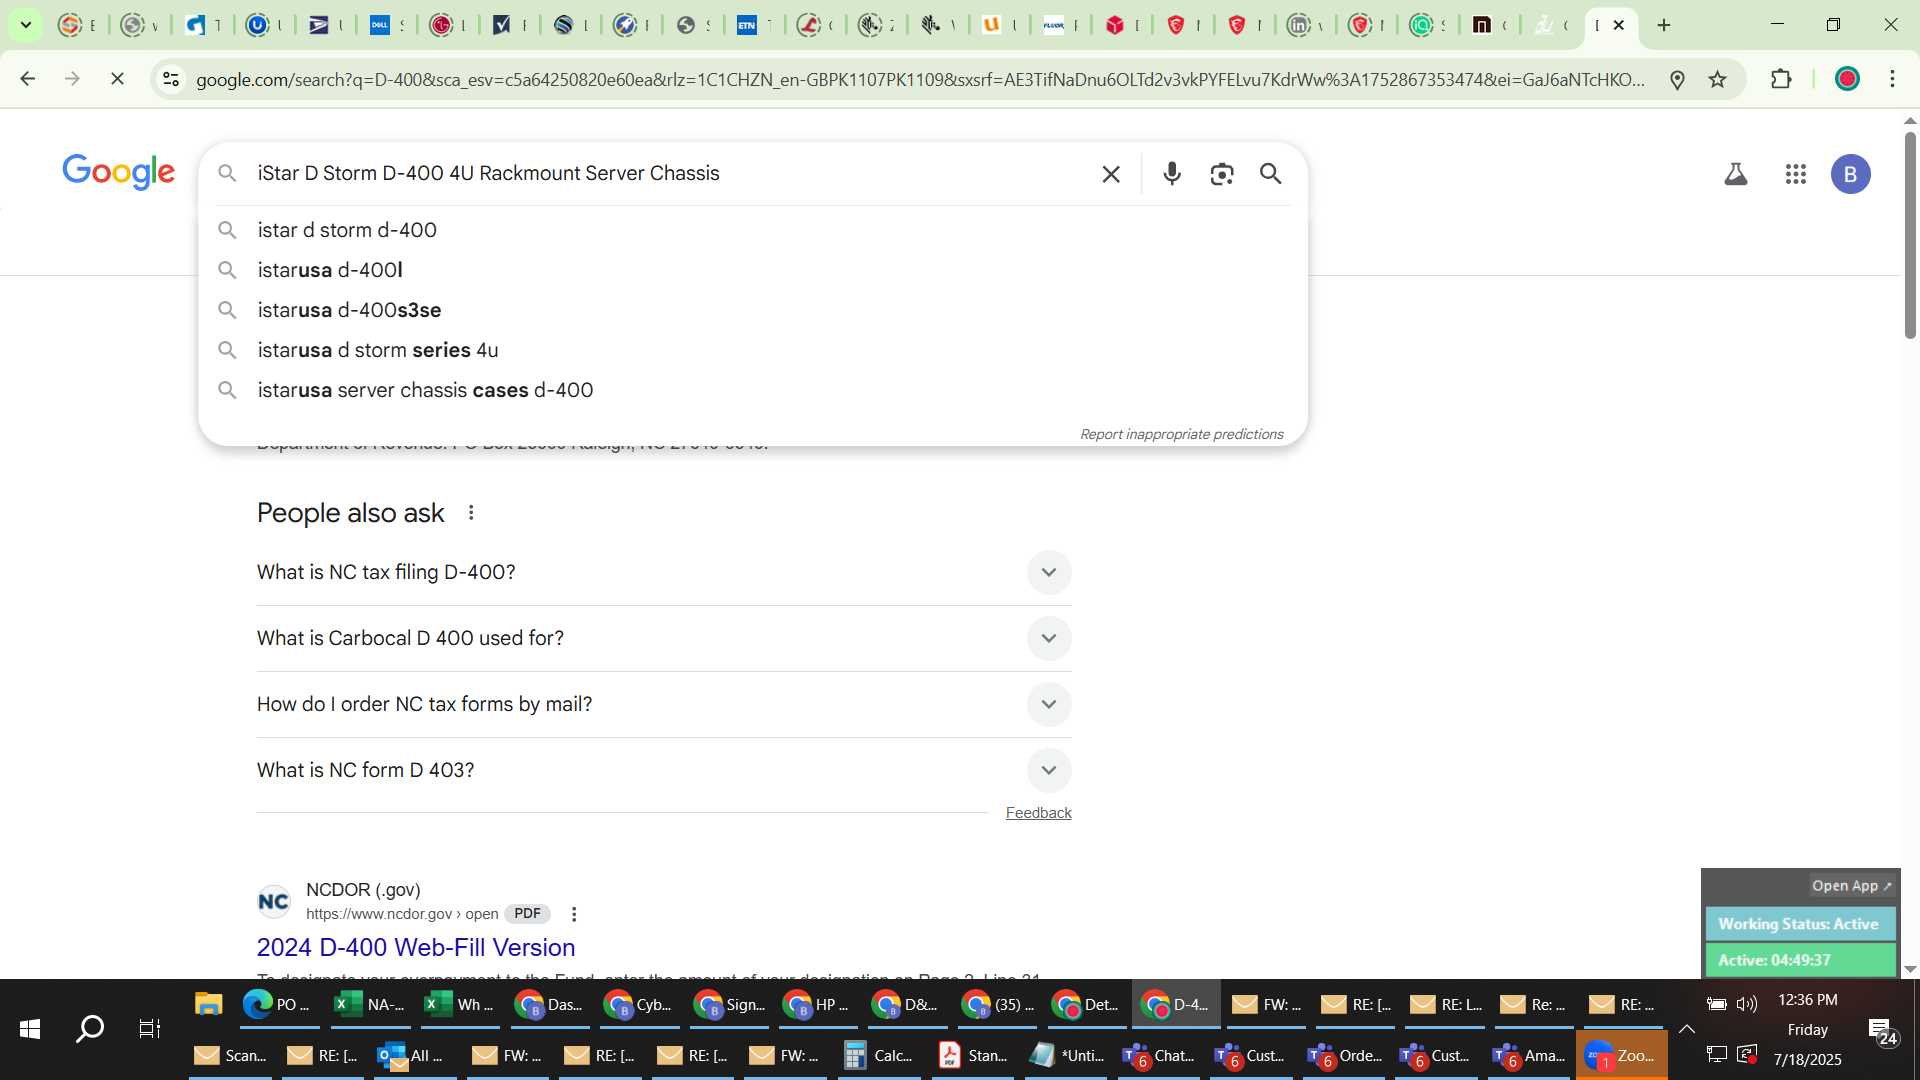The height and width of the screenshot is (1080, 1920).
Task: Click 'Open App' on the status widget
Action: 1851,886
